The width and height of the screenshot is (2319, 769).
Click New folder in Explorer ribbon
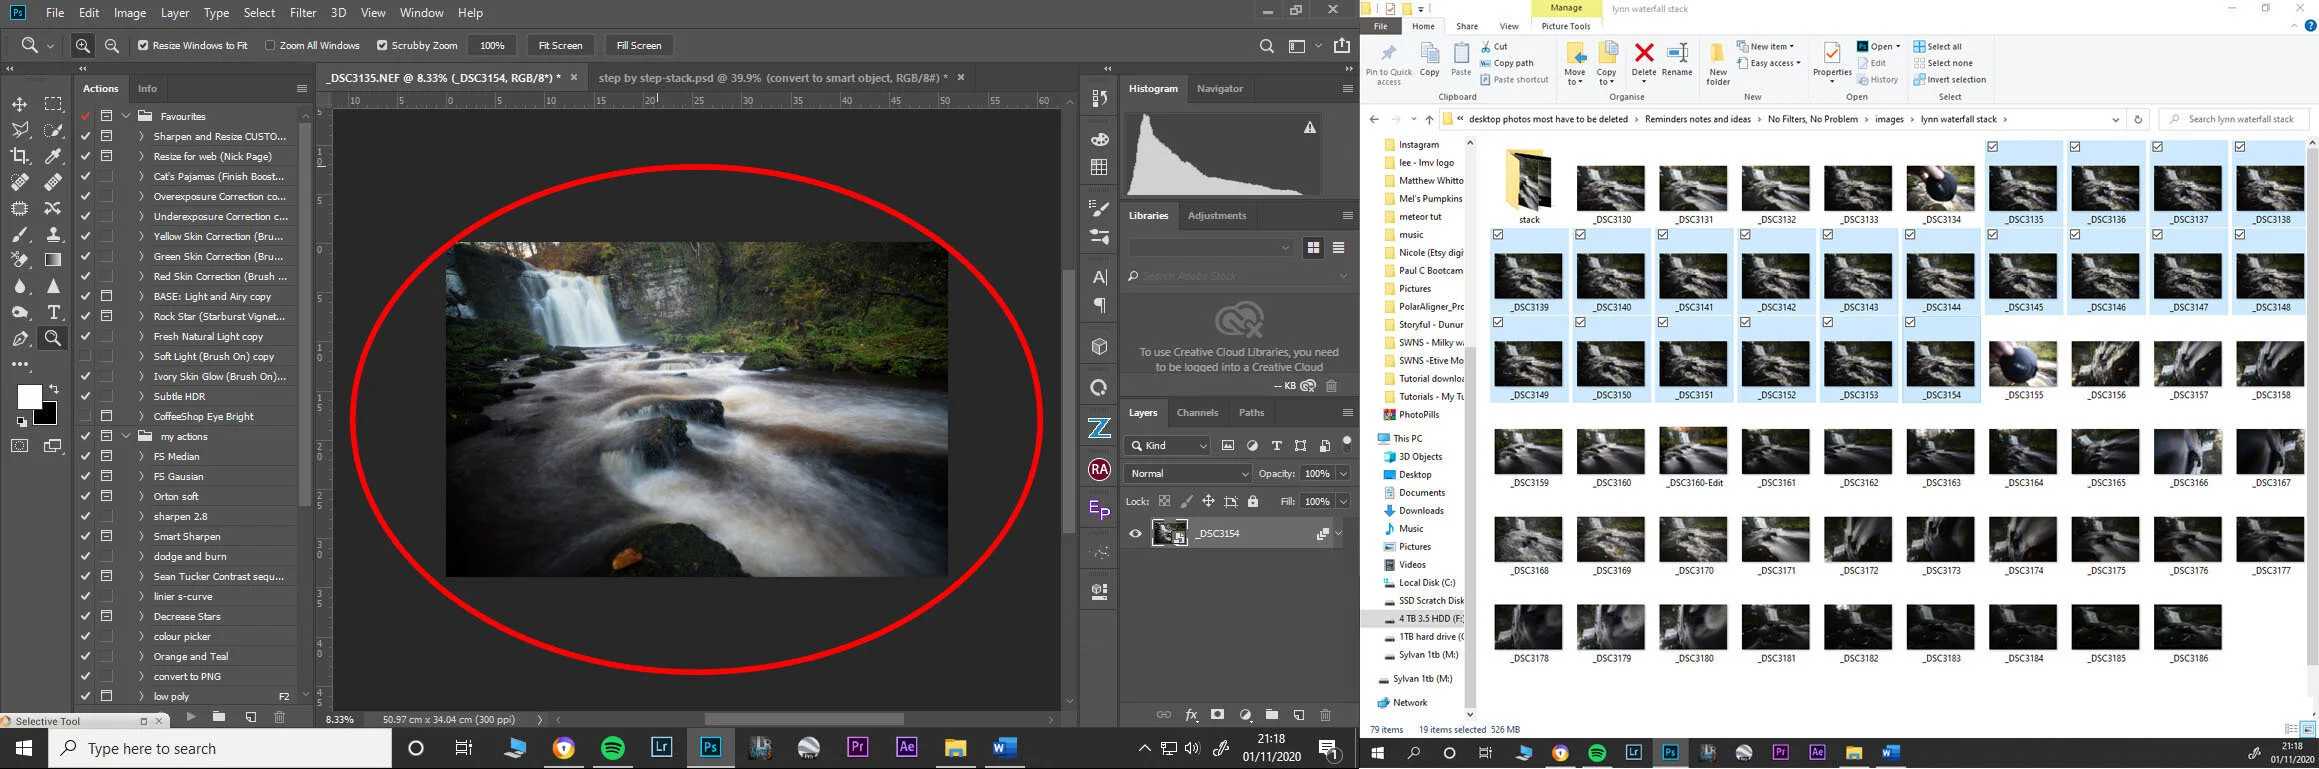coord(1718,63)
